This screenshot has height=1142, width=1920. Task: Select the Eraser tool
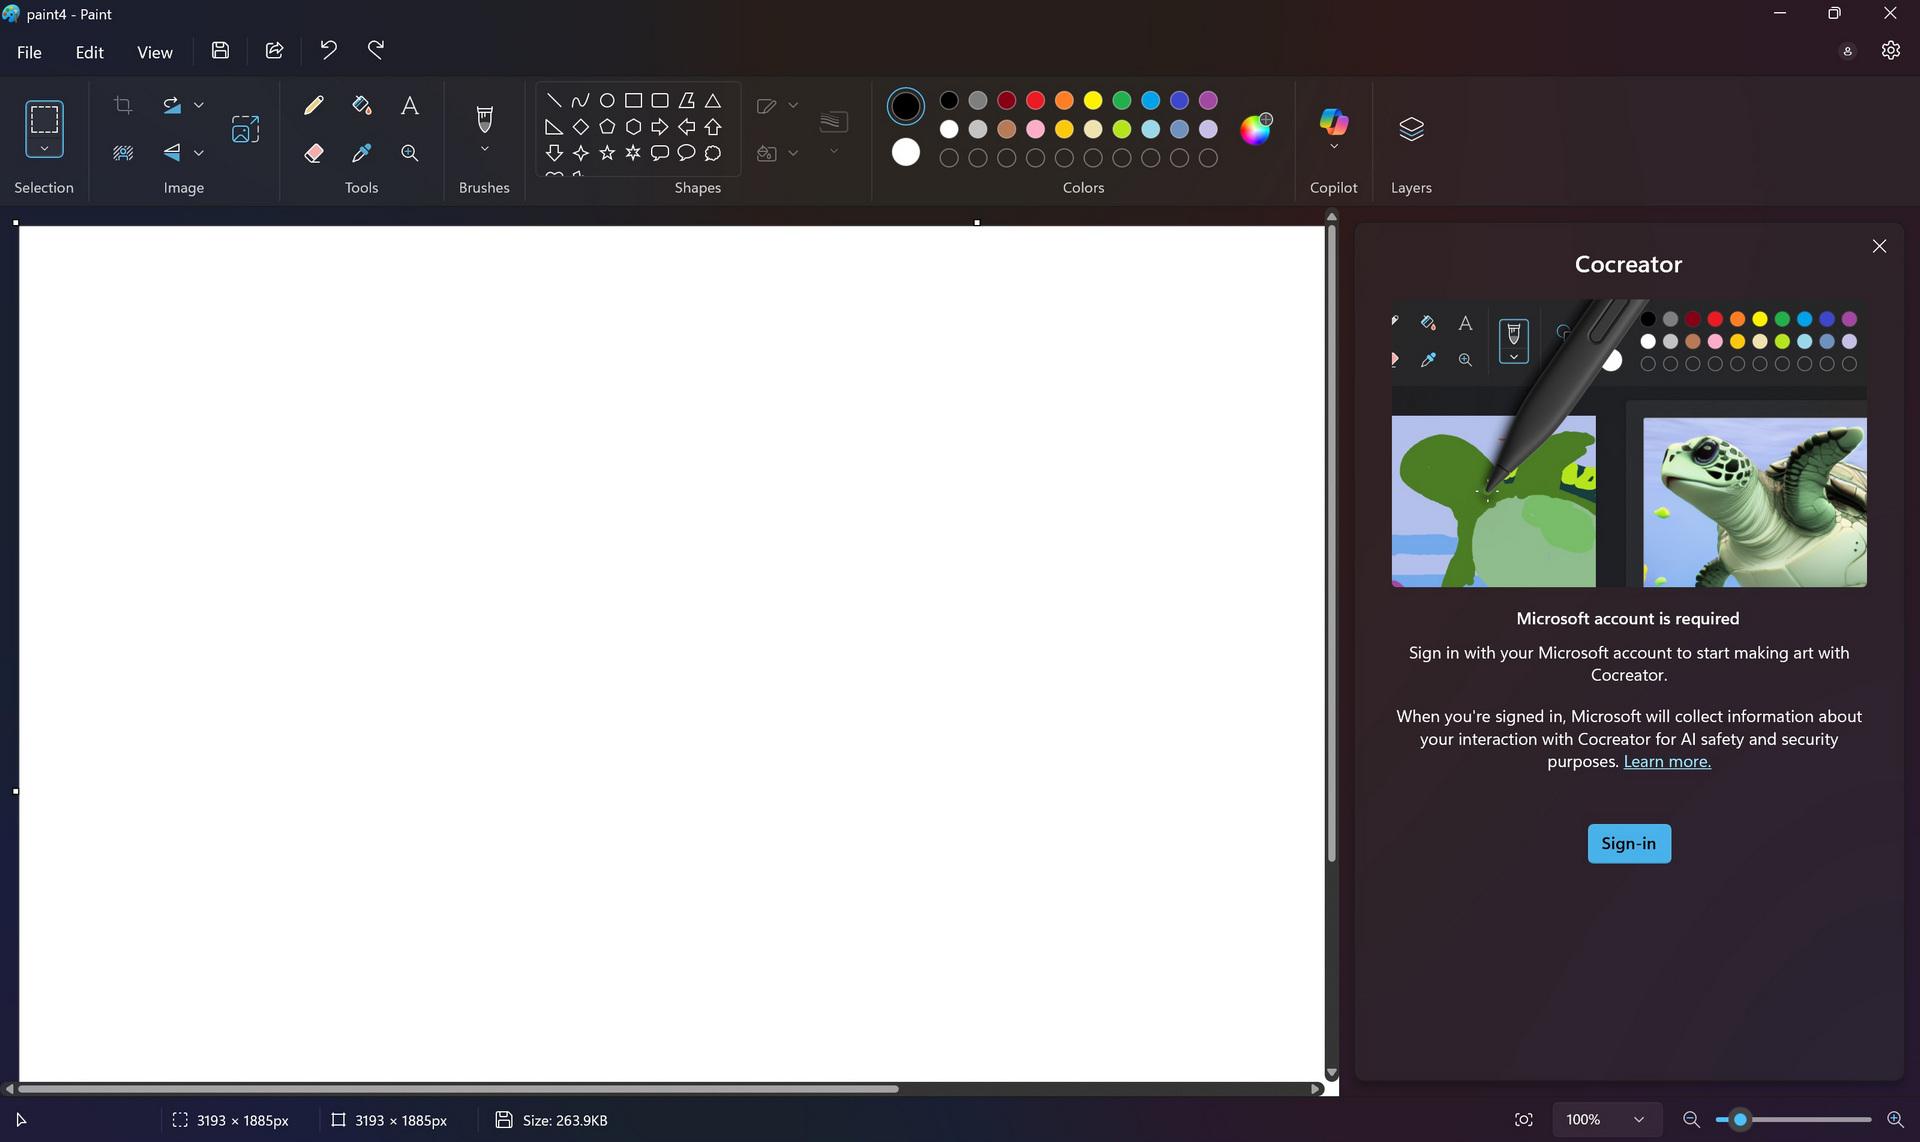click(x=314, y=153)
